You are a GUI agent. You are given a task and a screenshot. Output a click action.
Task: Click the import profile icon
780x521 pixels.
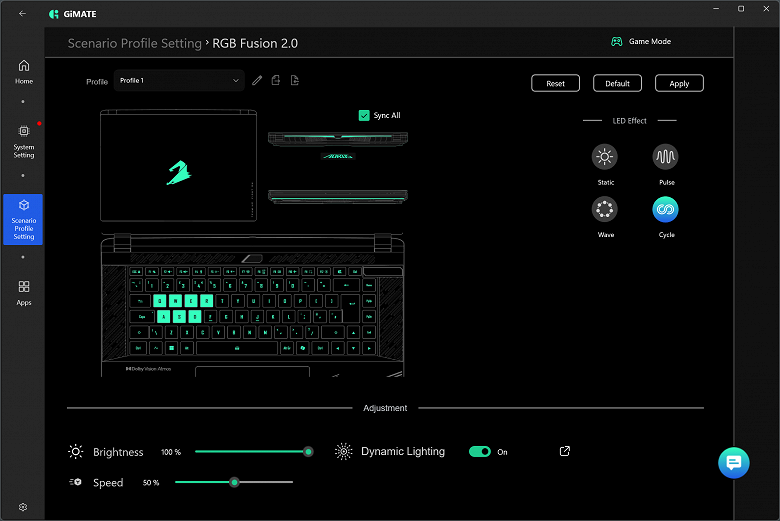point(276,80)
